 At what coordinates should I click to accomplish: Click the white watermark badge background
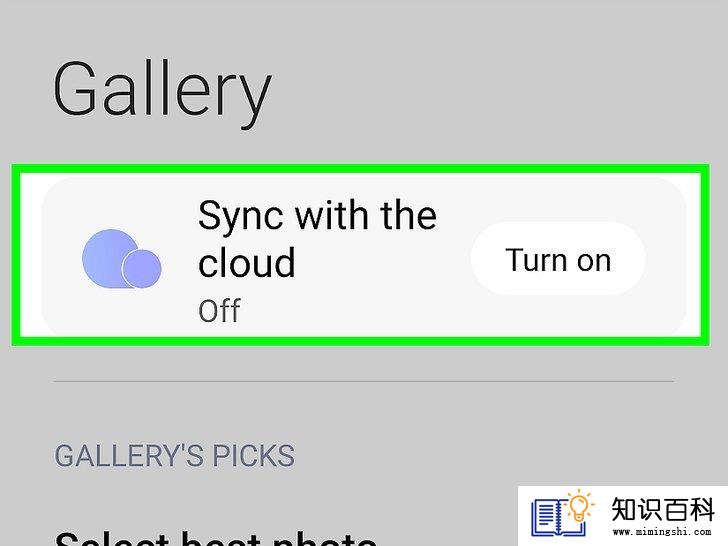pyautogui.click(x=623, y=516)
